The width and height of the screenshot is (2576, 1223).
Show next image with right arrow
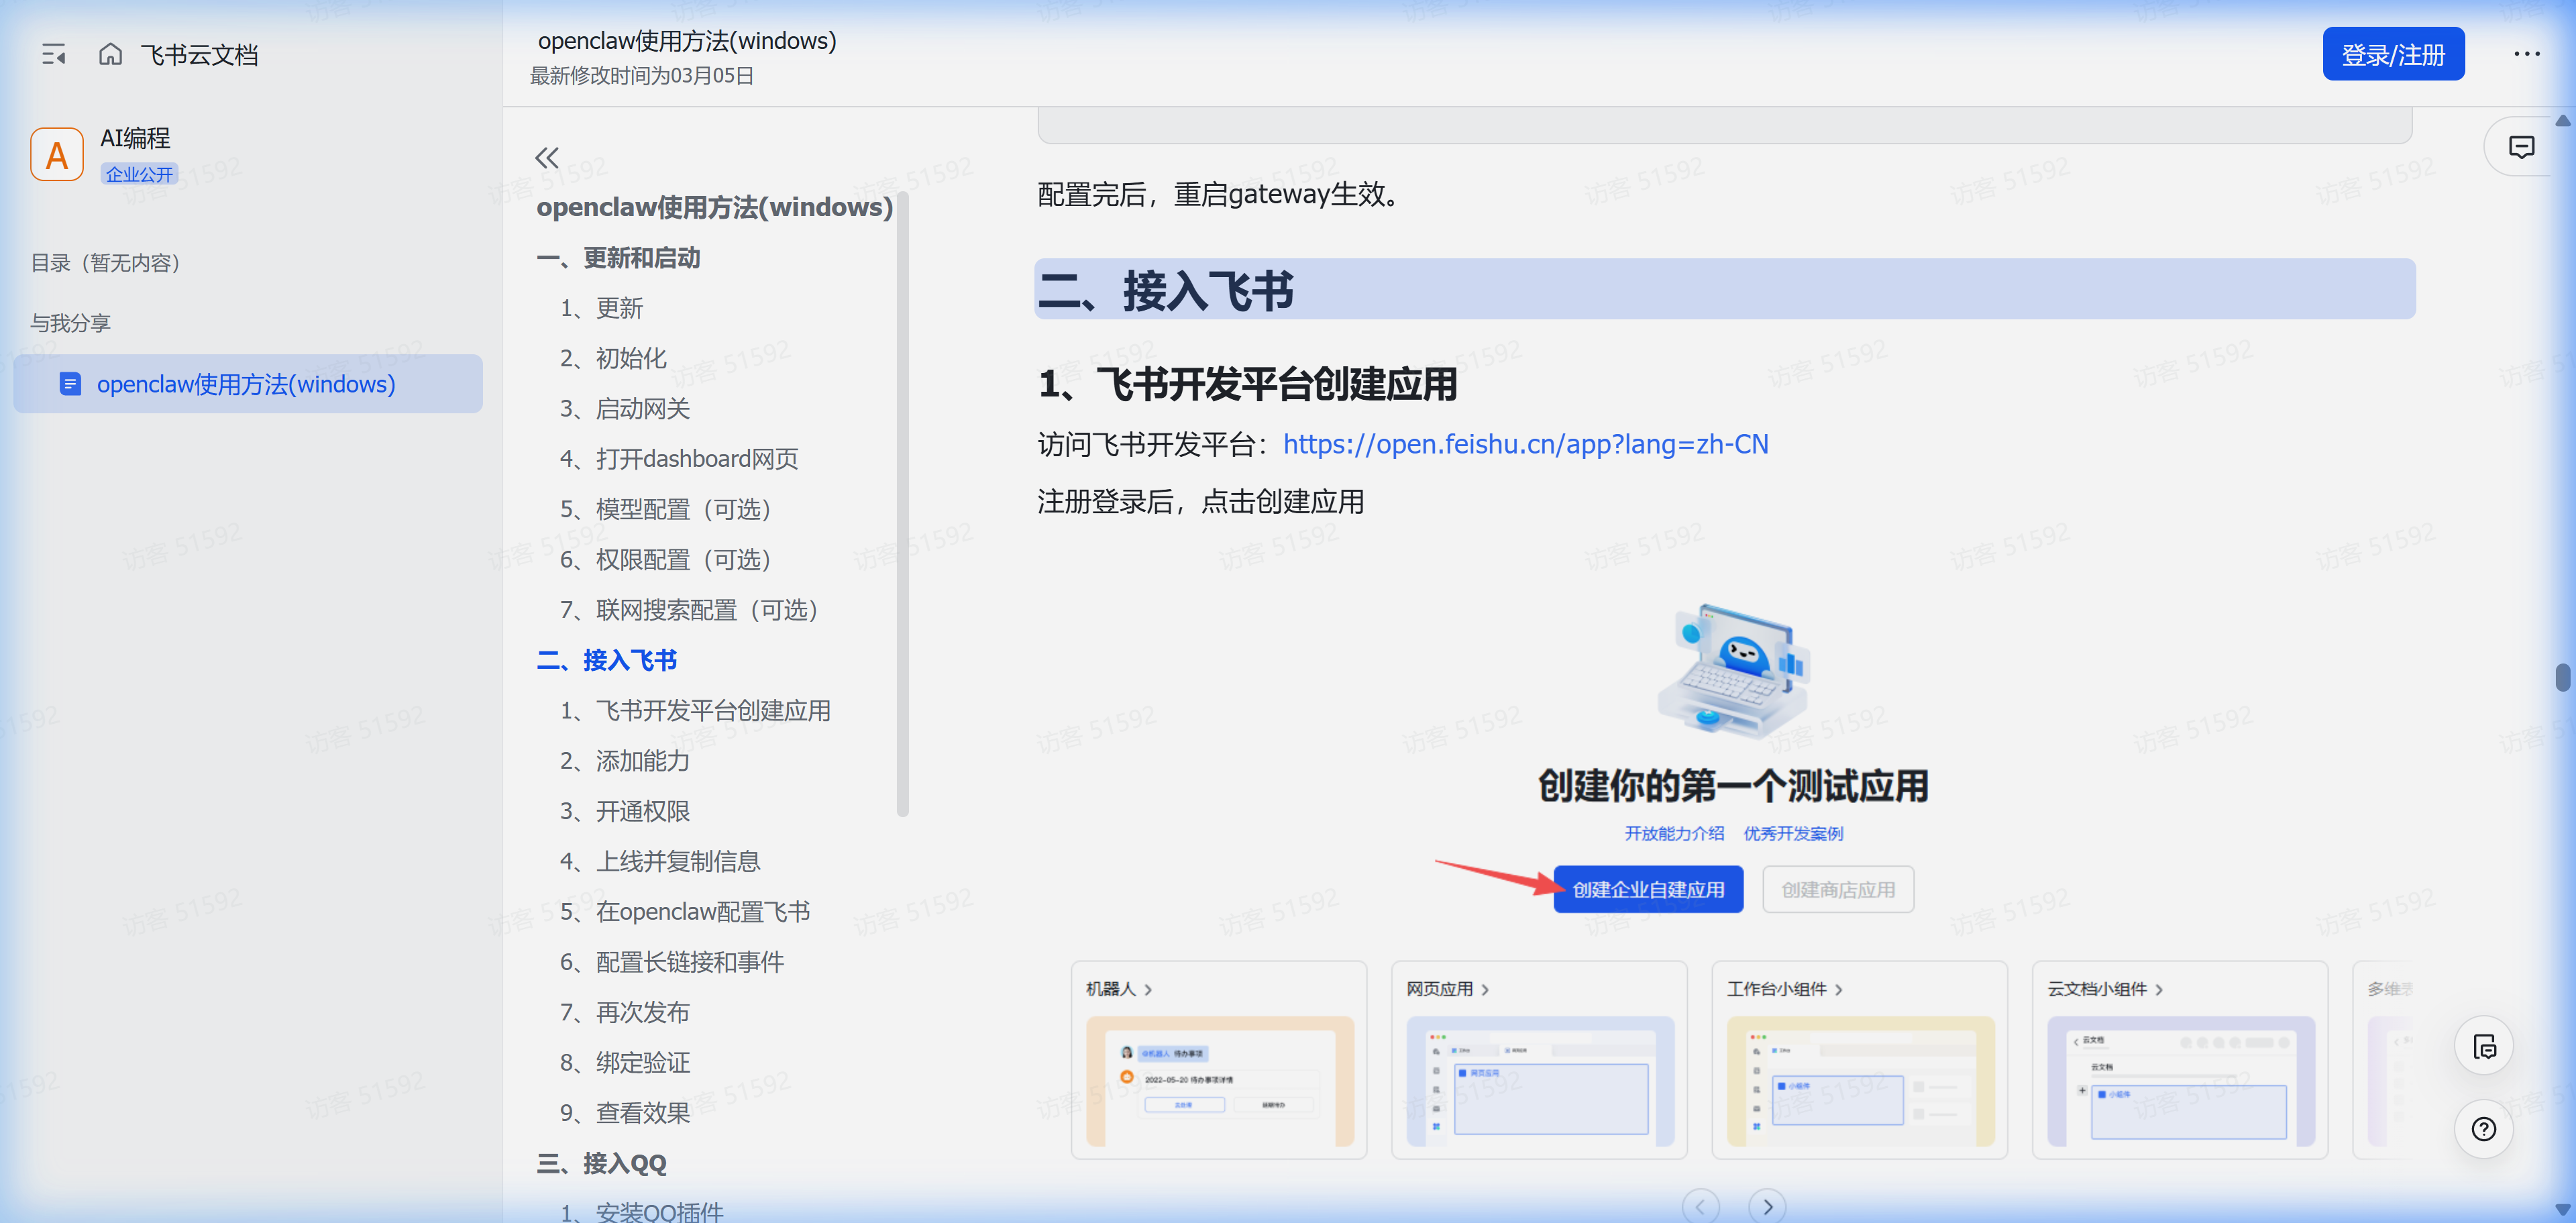(1767, 1206)
